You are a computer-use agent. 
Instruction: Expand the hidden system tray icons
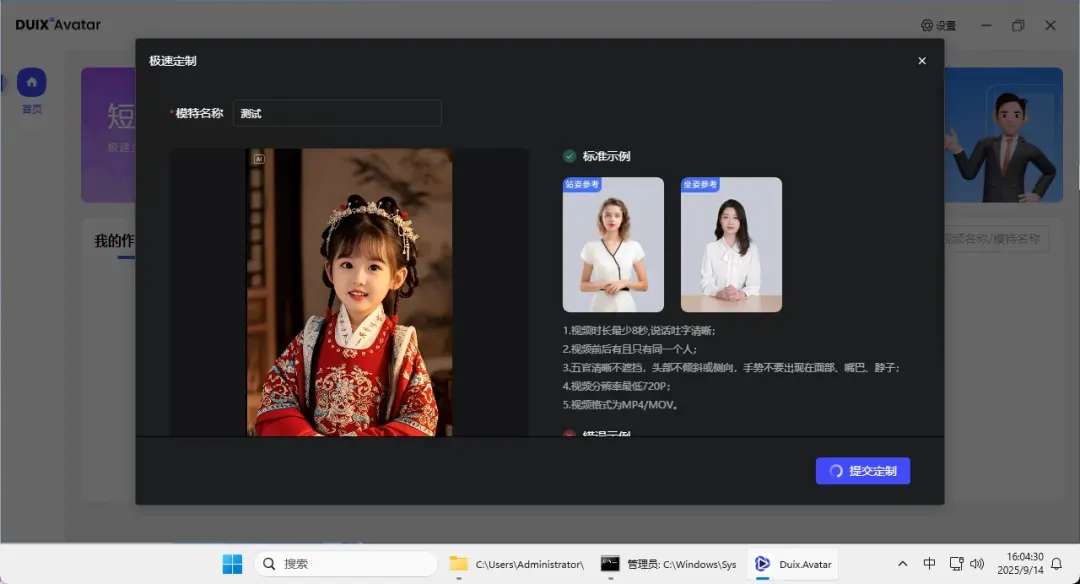pyautogui.click(x=903, y=564)
